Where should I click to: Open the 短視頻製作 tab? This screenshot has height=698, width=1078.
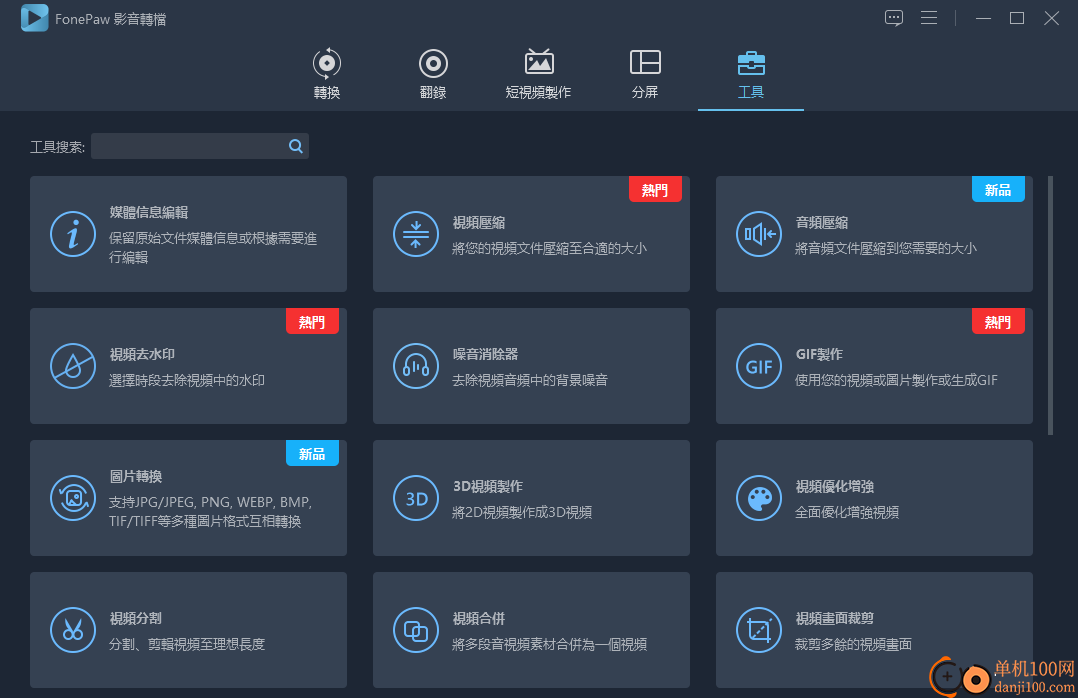[538, 74]
